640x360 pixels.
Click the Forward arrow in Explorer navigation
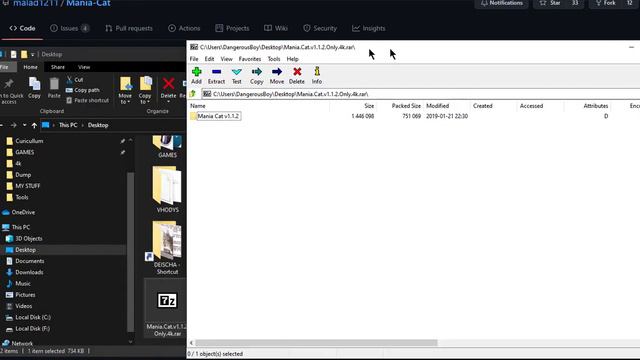click(x=13, y=125)
